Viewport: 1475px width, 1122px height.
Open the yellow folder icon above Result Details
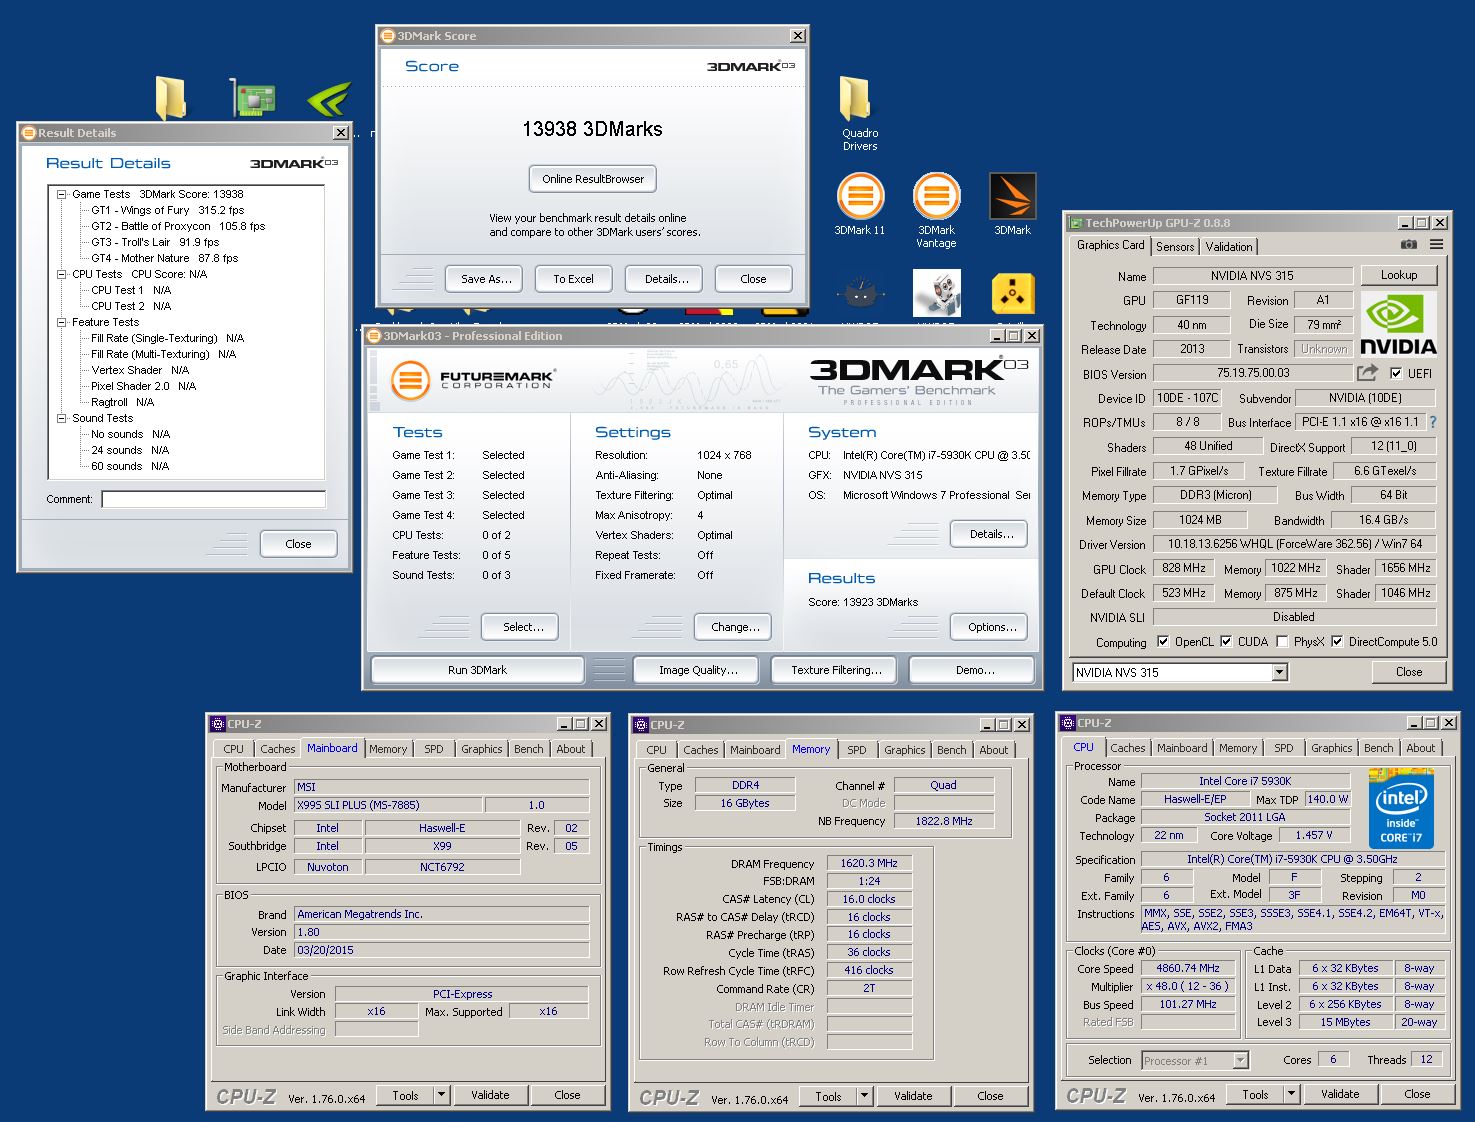tap(171, 99)
